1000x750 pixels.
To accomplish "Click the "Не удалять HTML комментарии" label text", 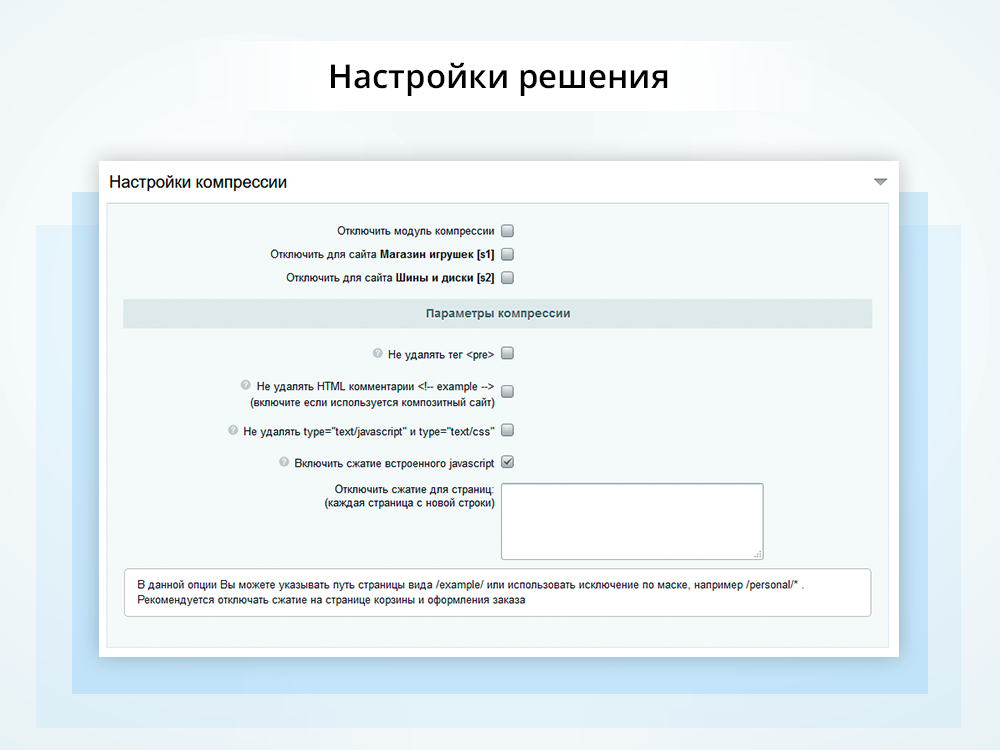I will tap(370, 384).
